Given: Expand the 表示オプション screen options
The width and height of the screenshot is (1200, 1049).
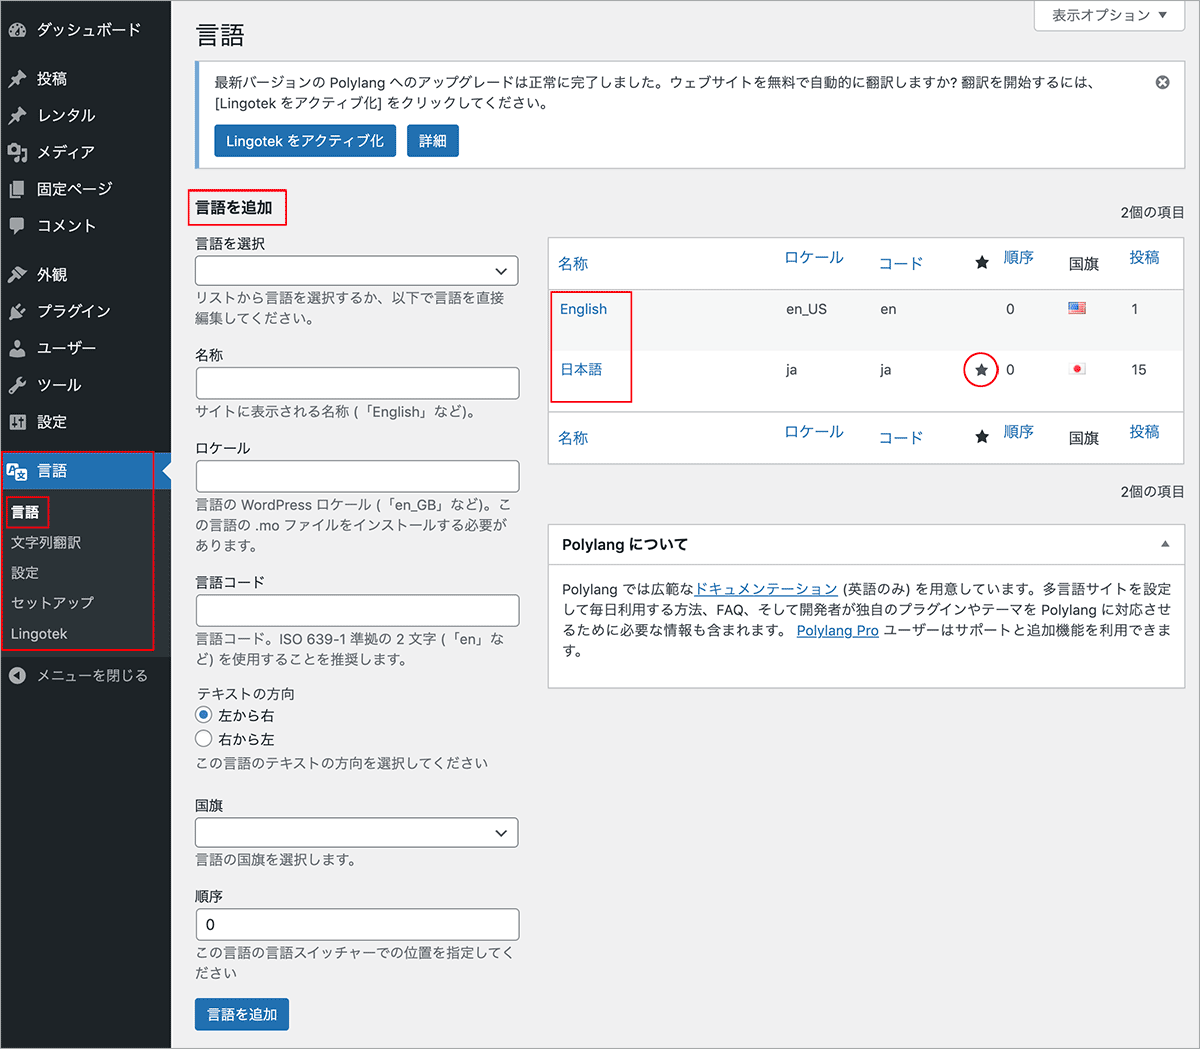Looking at the screenshot, I should [x=1109, y=15].
